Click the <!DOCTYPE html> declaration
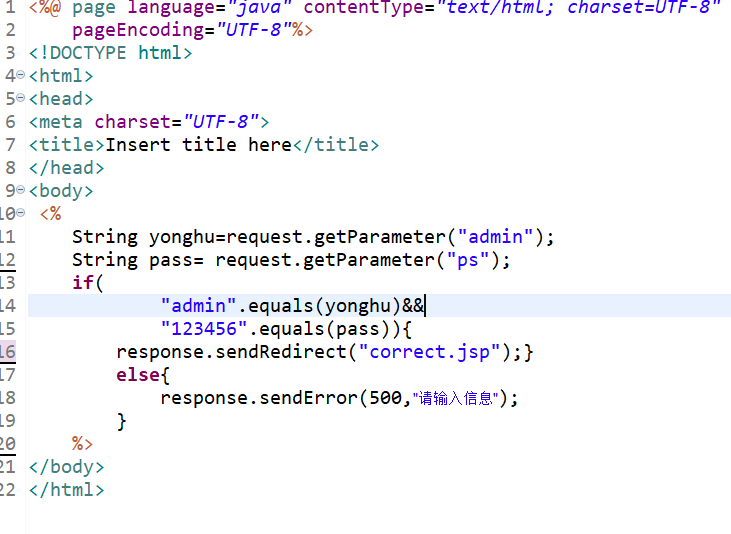 [x=110, y=53]
